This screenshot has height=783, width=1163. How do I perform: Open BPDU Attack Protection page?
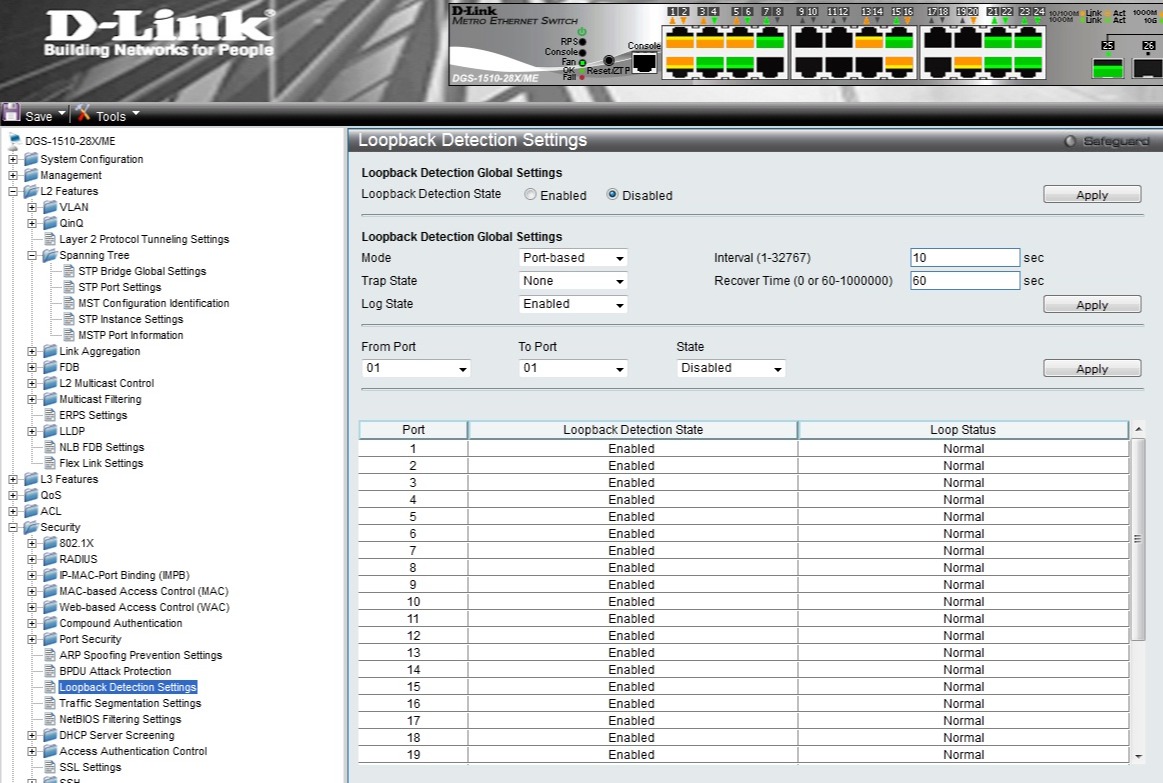(x=115, y=671)
